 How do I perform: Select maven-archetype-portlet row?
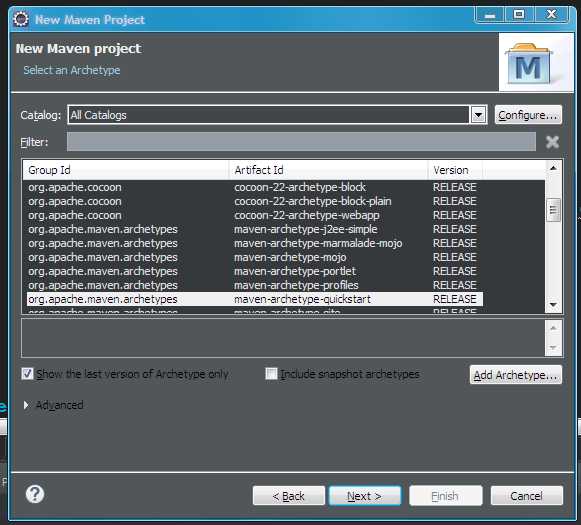(x=254, y=271)
